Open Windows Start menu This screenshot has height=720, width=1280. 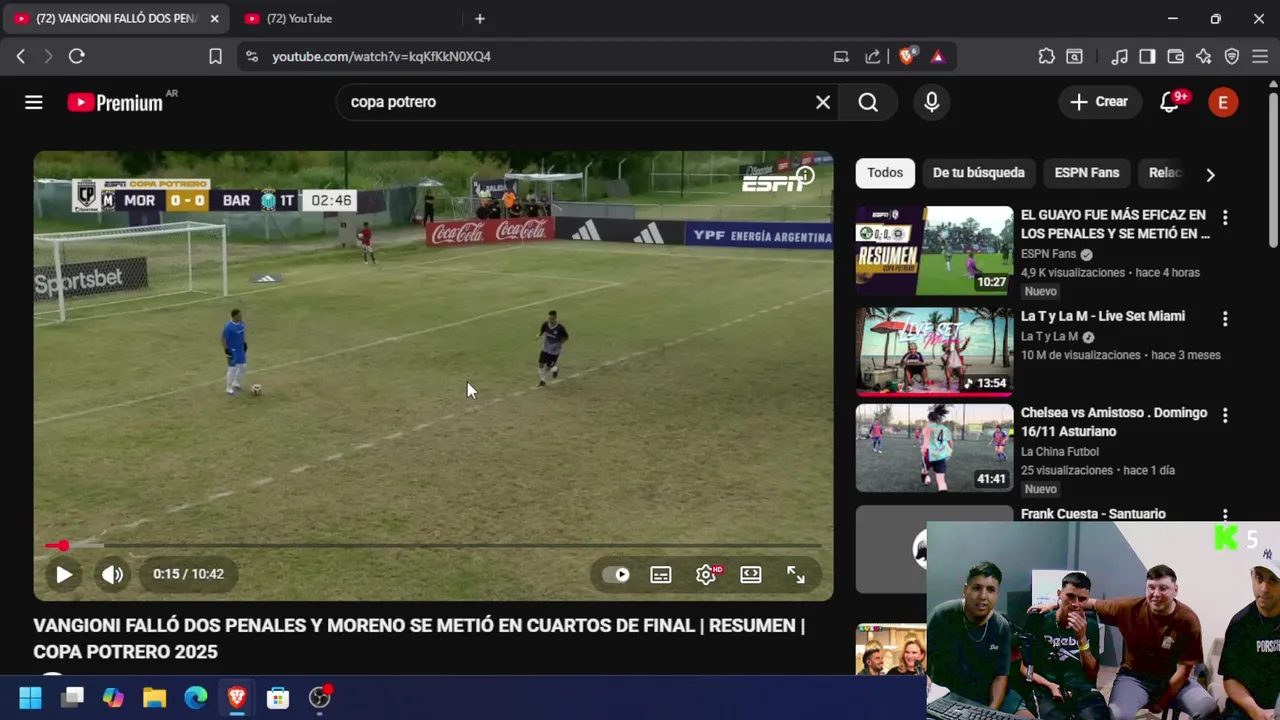(30, 698)
